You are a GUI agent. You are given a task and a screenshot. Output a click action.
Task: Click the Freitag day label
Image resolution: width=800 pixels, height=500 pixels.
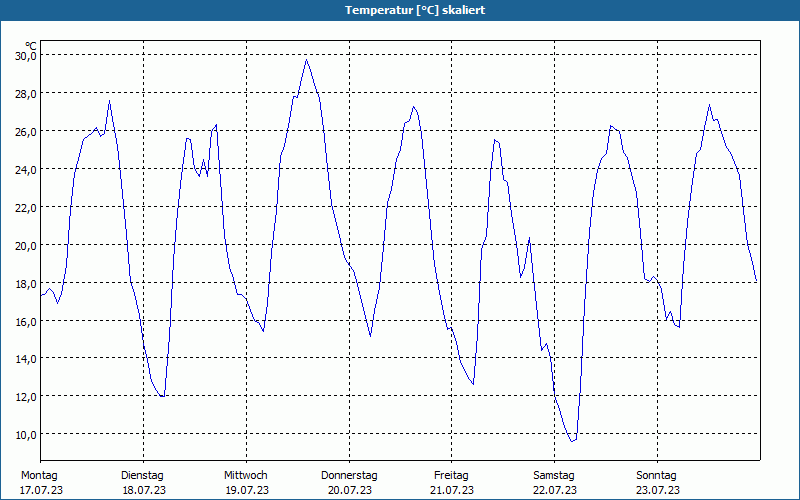click(452, 476)
